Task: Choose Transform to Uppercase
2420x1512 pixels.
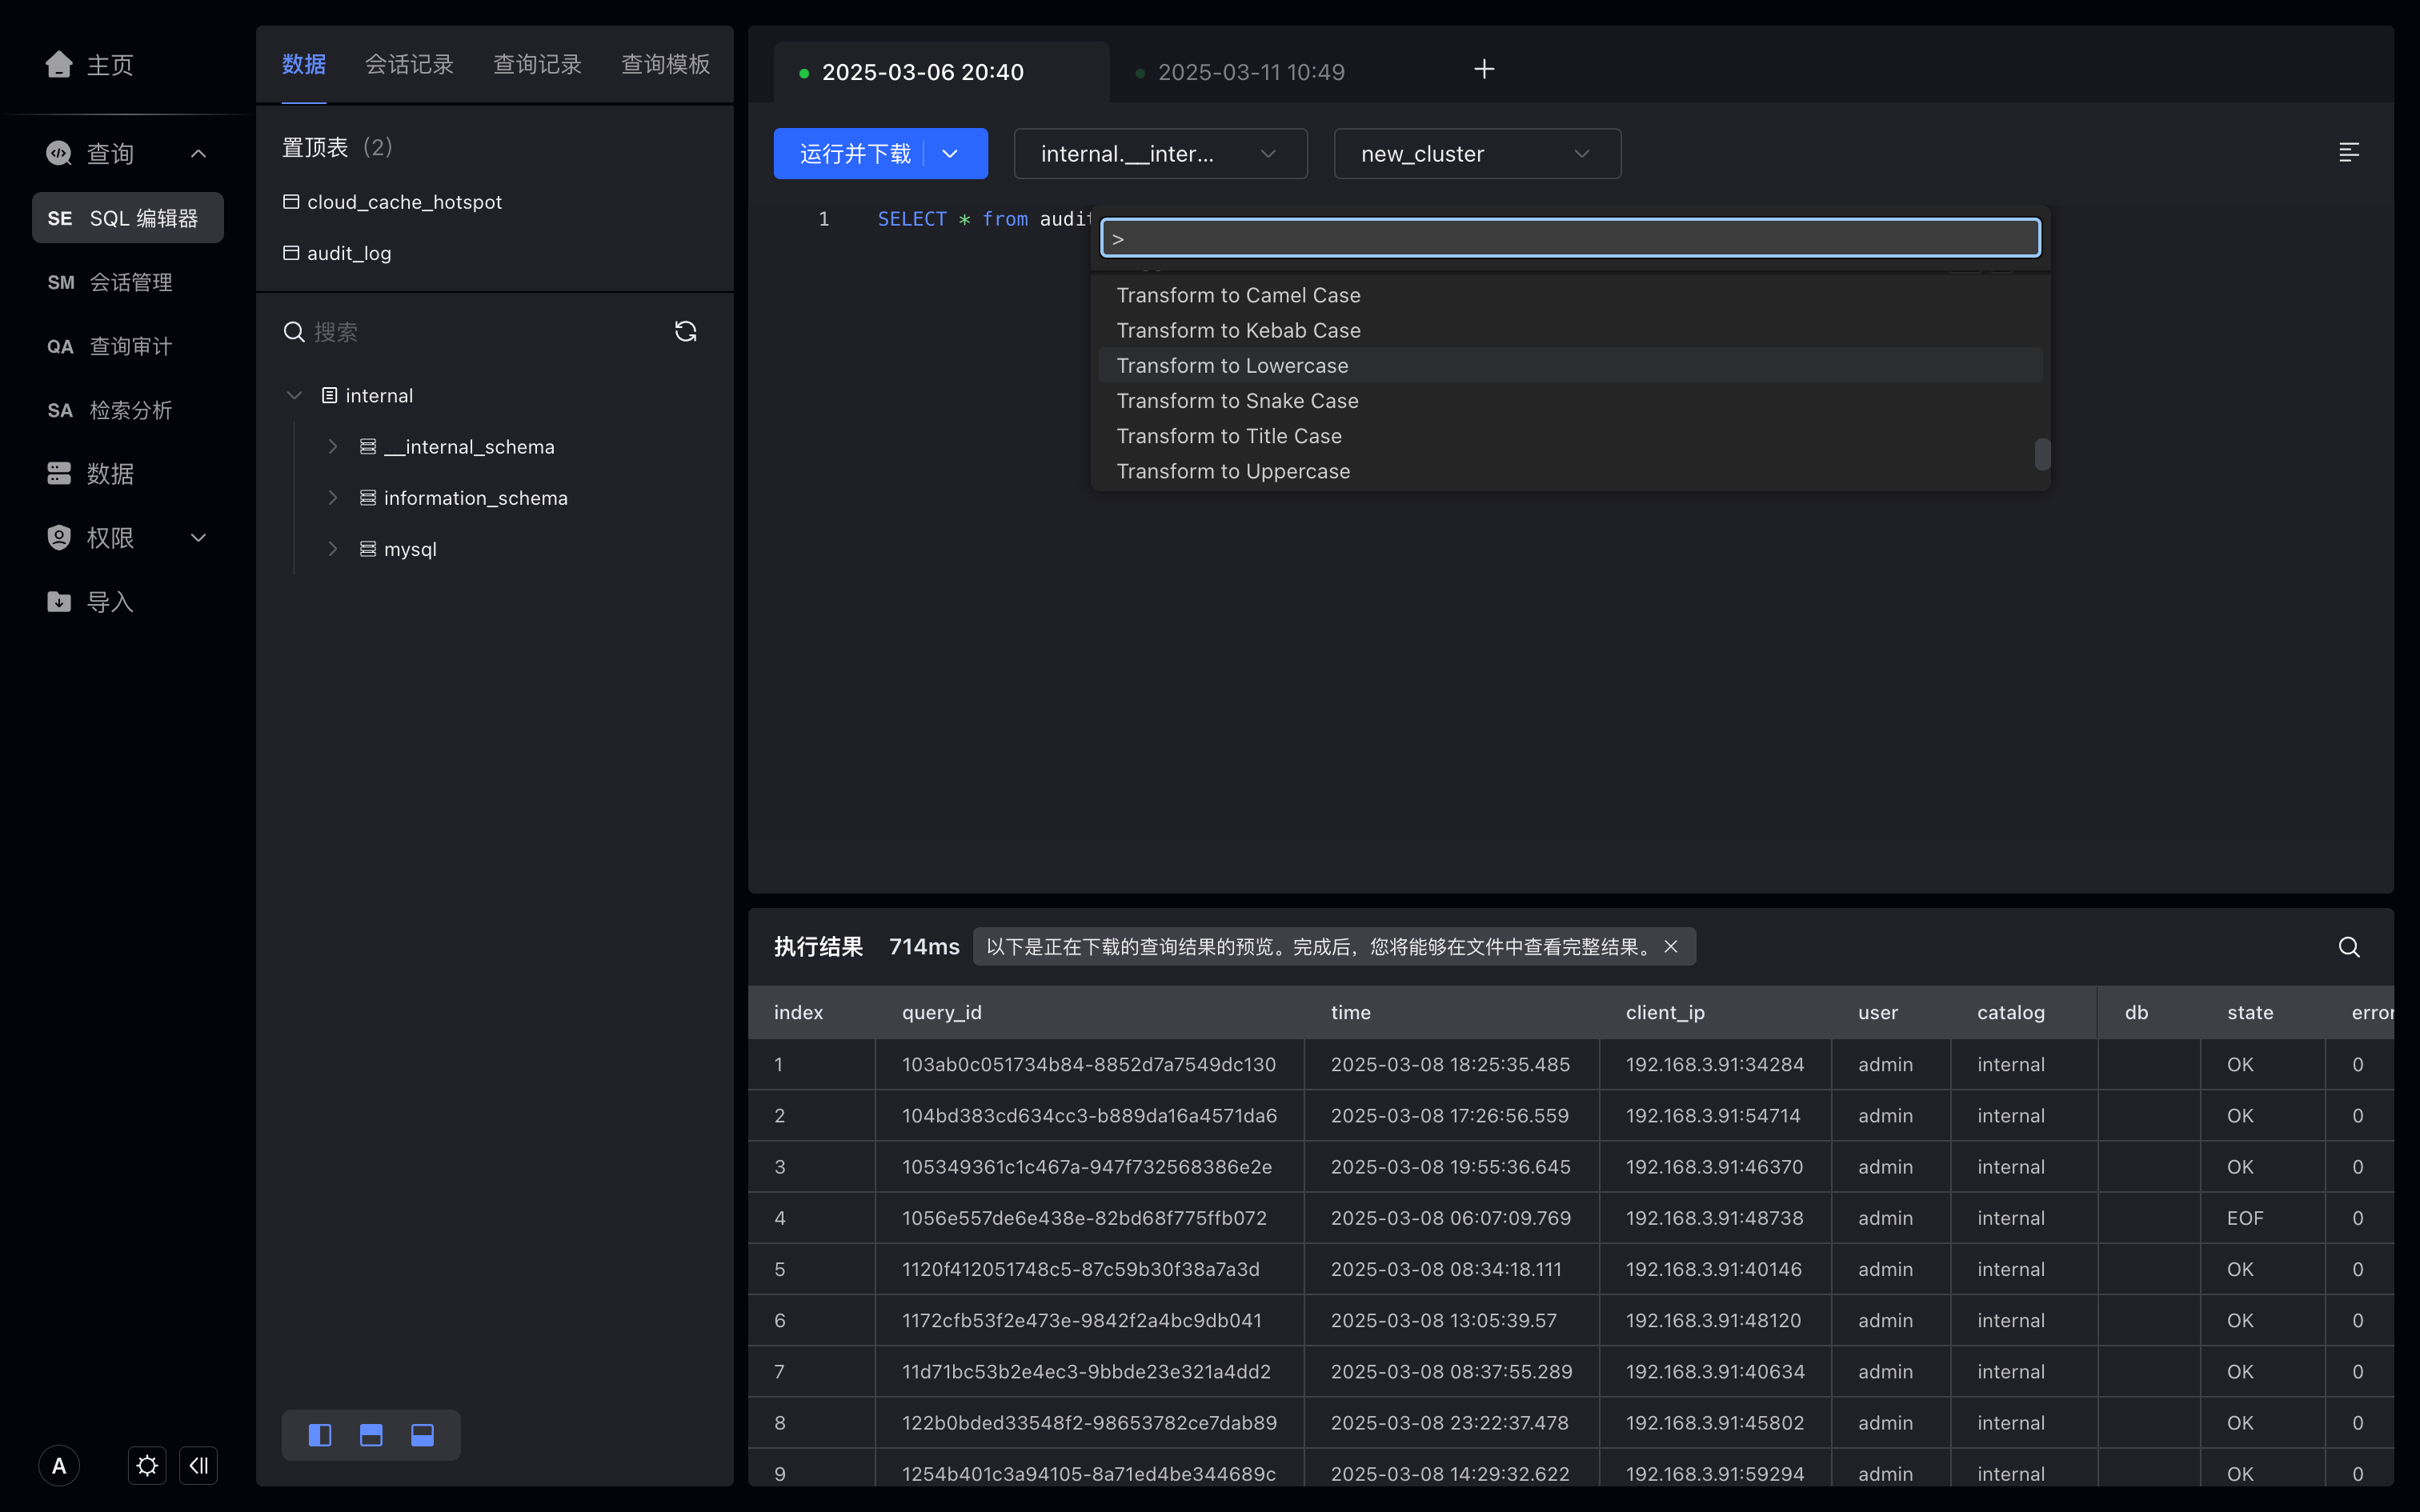Action: click(x=1570, y=471)
